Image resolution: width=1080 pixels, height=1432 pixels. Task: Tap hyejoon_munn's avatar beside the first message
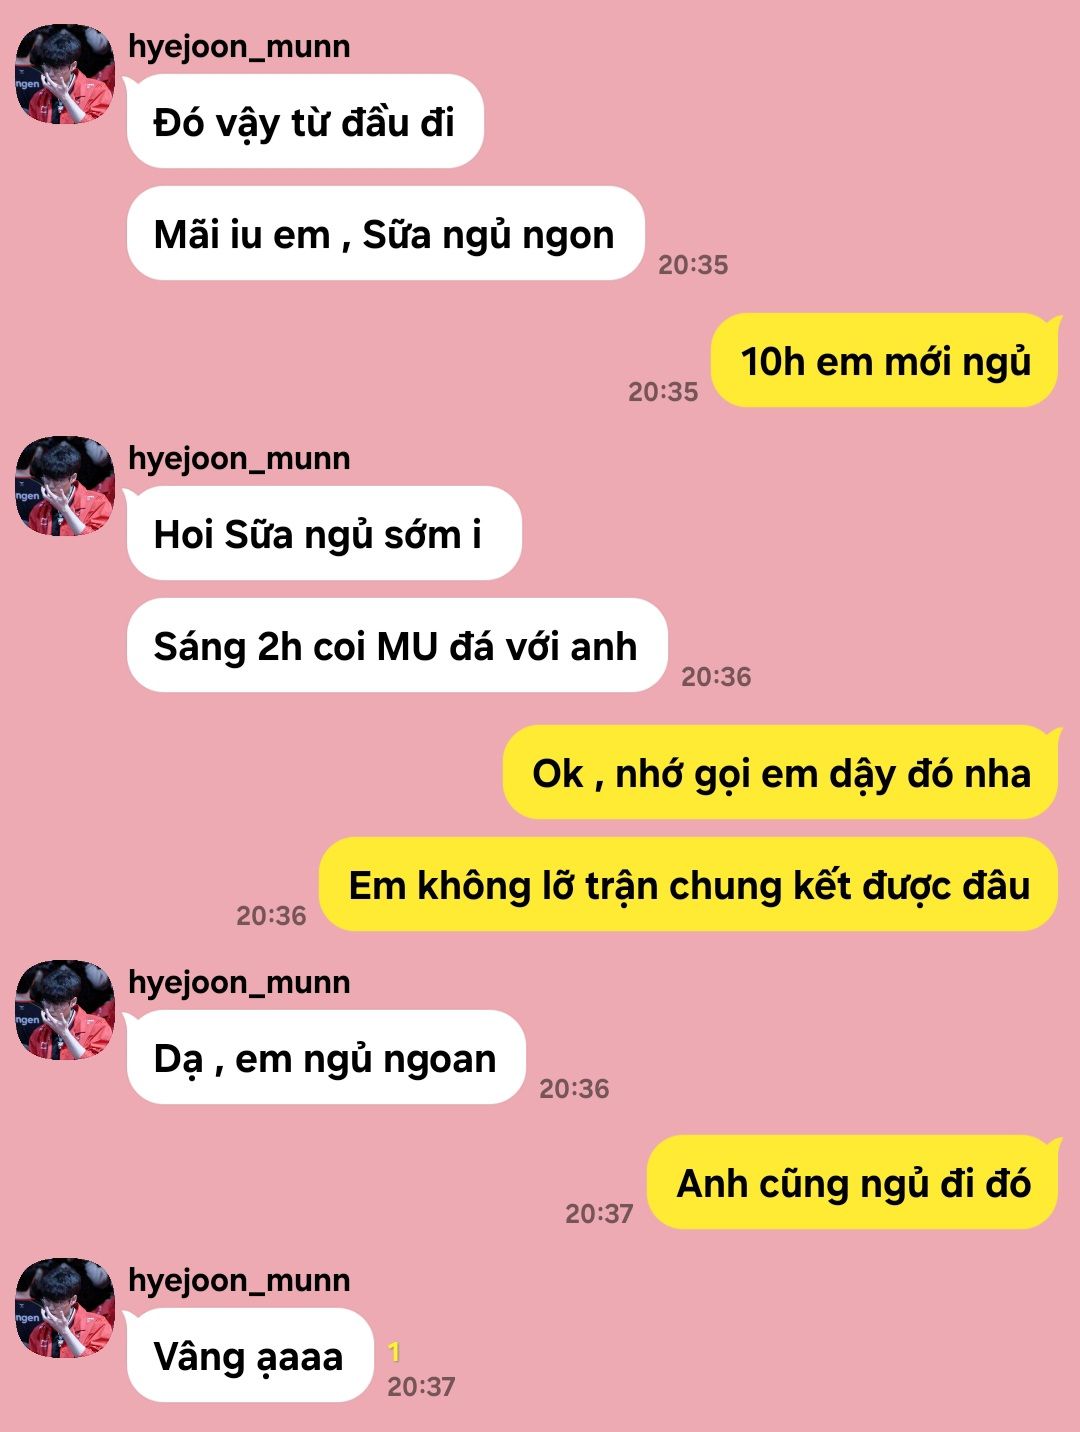point(65,74)
